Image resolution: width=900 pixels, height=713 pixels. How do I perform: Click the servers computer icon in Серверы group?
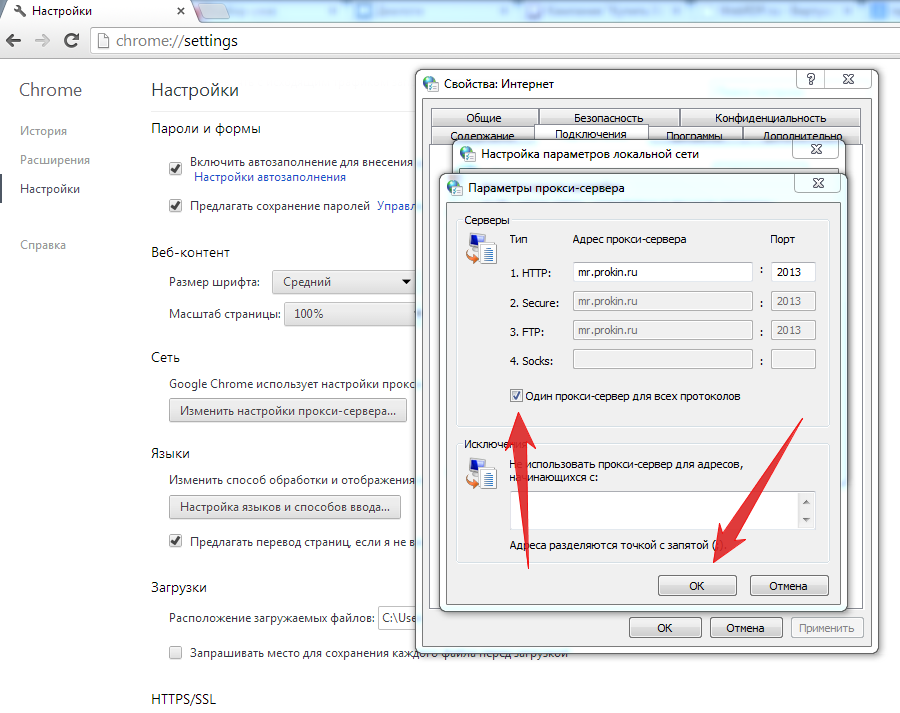pyautogui.click(x=481, y=249)
